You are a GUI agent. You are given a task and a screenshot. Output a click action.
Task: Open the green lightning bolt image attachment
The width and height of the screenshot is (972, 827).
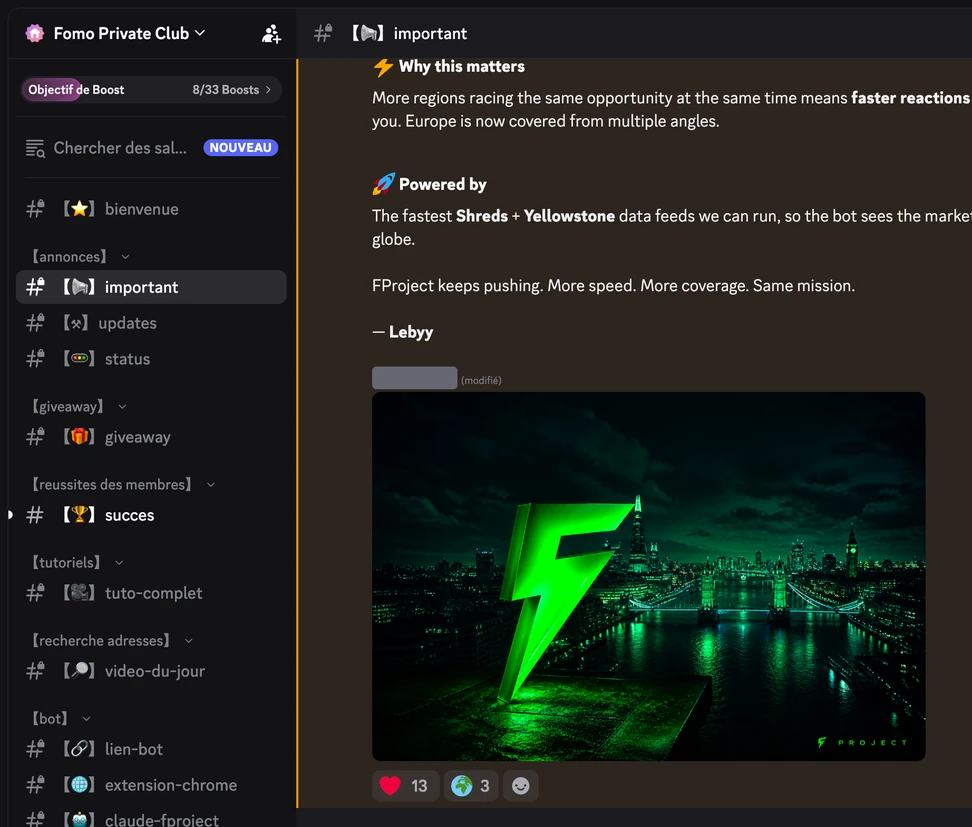coord(648,577)
